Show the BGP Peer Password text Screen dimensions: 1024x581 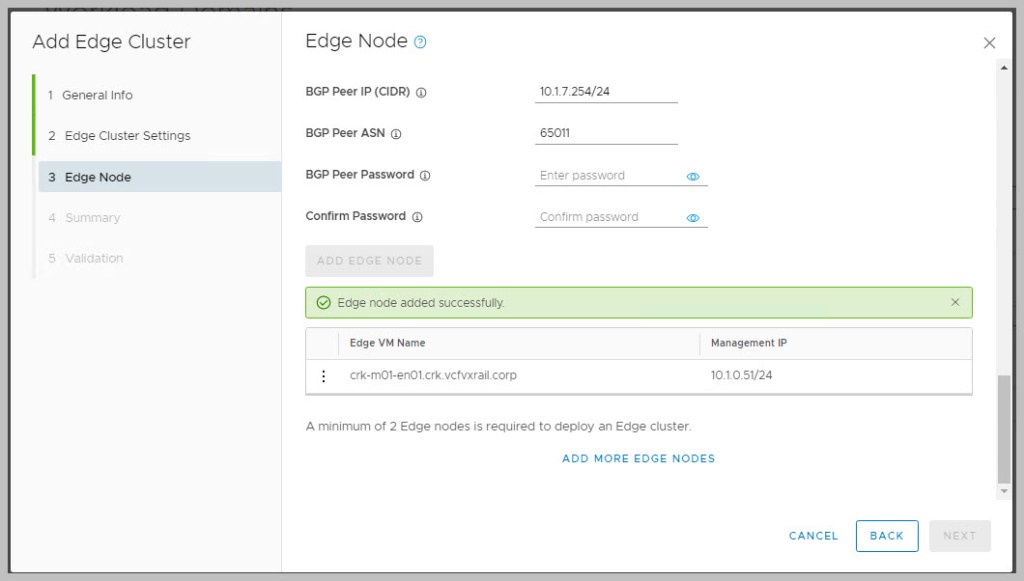click(x=693, y=176)
